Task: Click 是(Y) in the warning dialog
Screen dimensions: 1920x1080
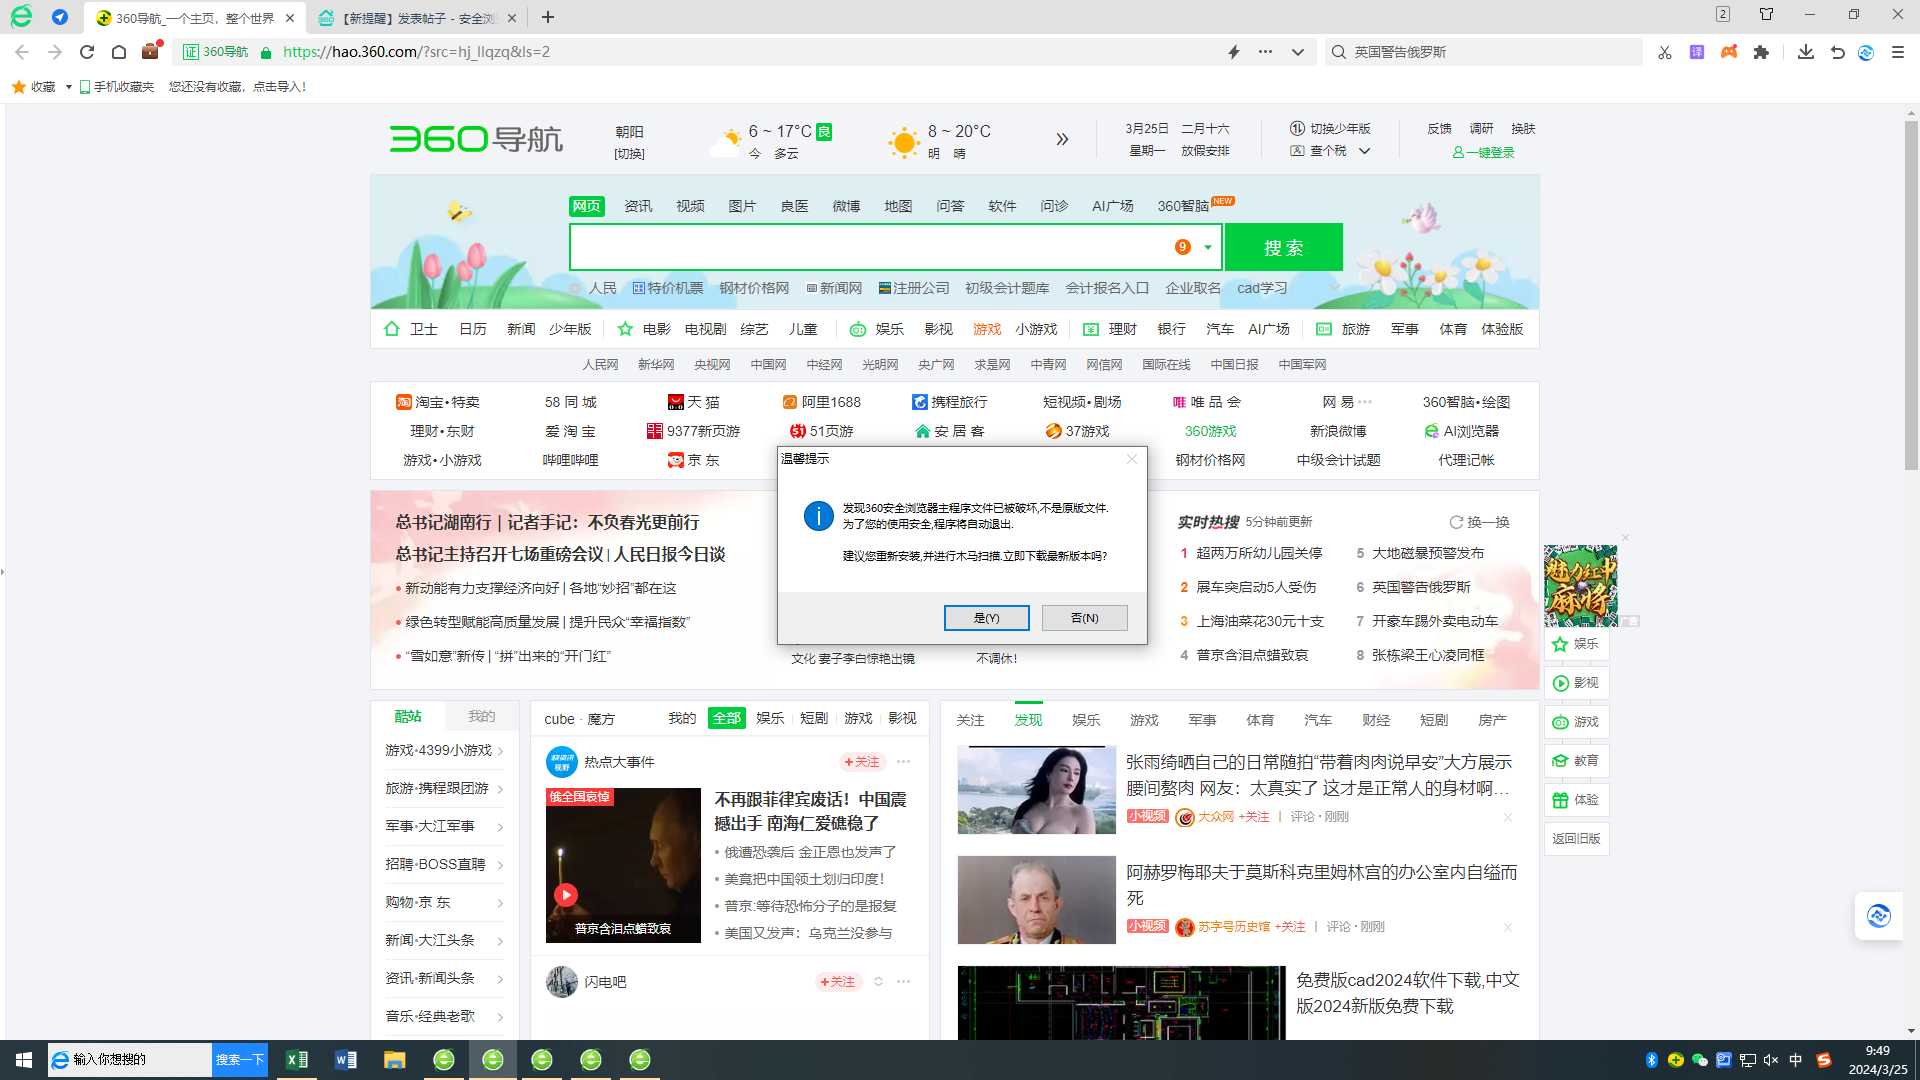Action: pyautogui.click(x=986, y=618)
